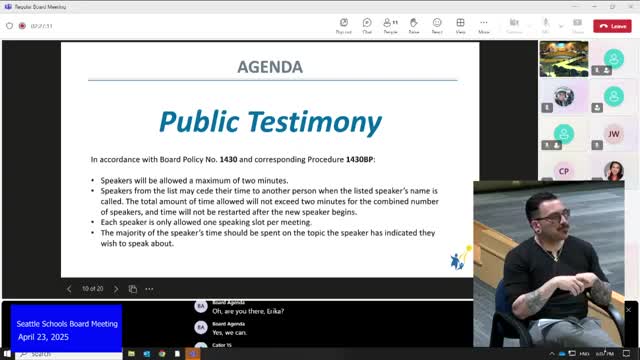Open the React emoji menu
Image resolution: width=640 pixels, height=360 pixels.
point(437,26)
